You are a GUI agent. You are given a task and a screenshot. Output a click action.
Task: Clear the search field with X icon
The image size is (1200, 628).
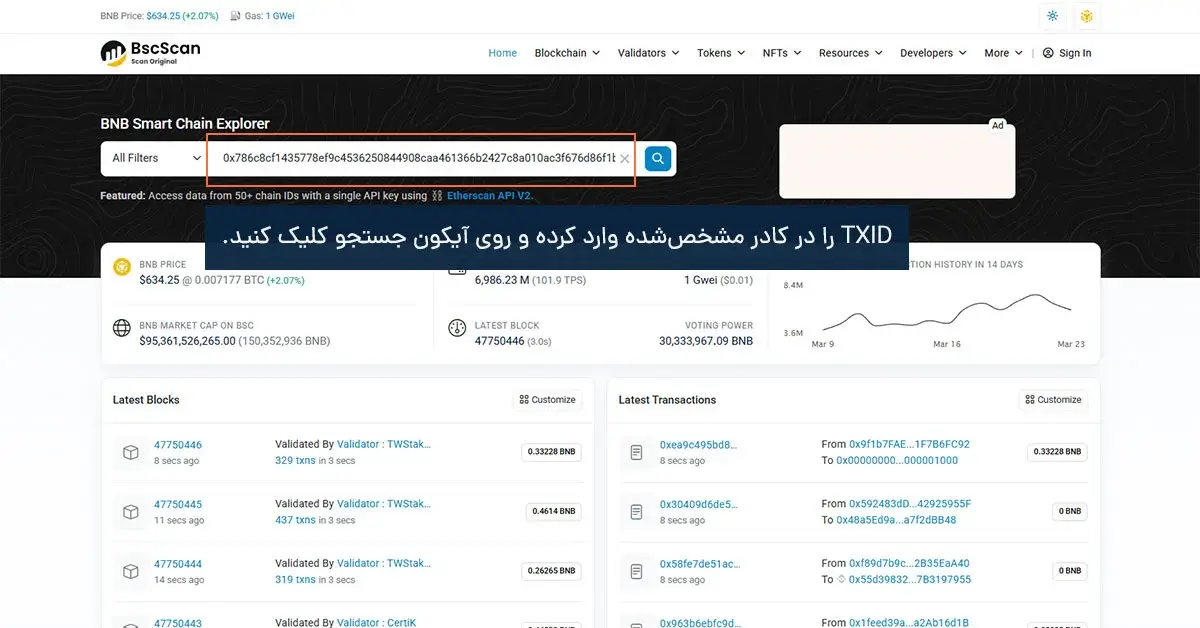(x=625, y=159)
